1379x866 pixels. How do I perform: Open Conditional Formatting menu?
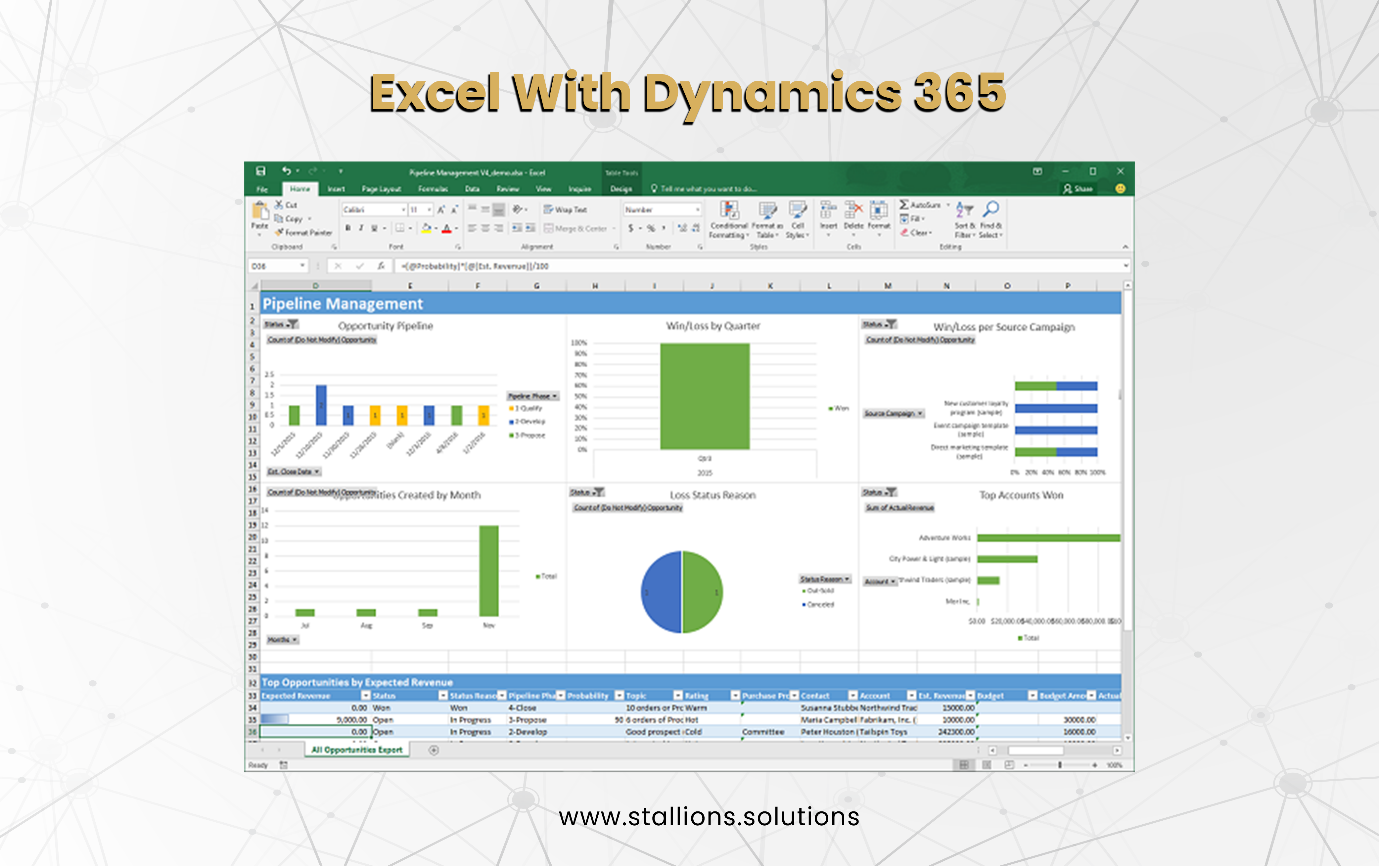point(729,219)
